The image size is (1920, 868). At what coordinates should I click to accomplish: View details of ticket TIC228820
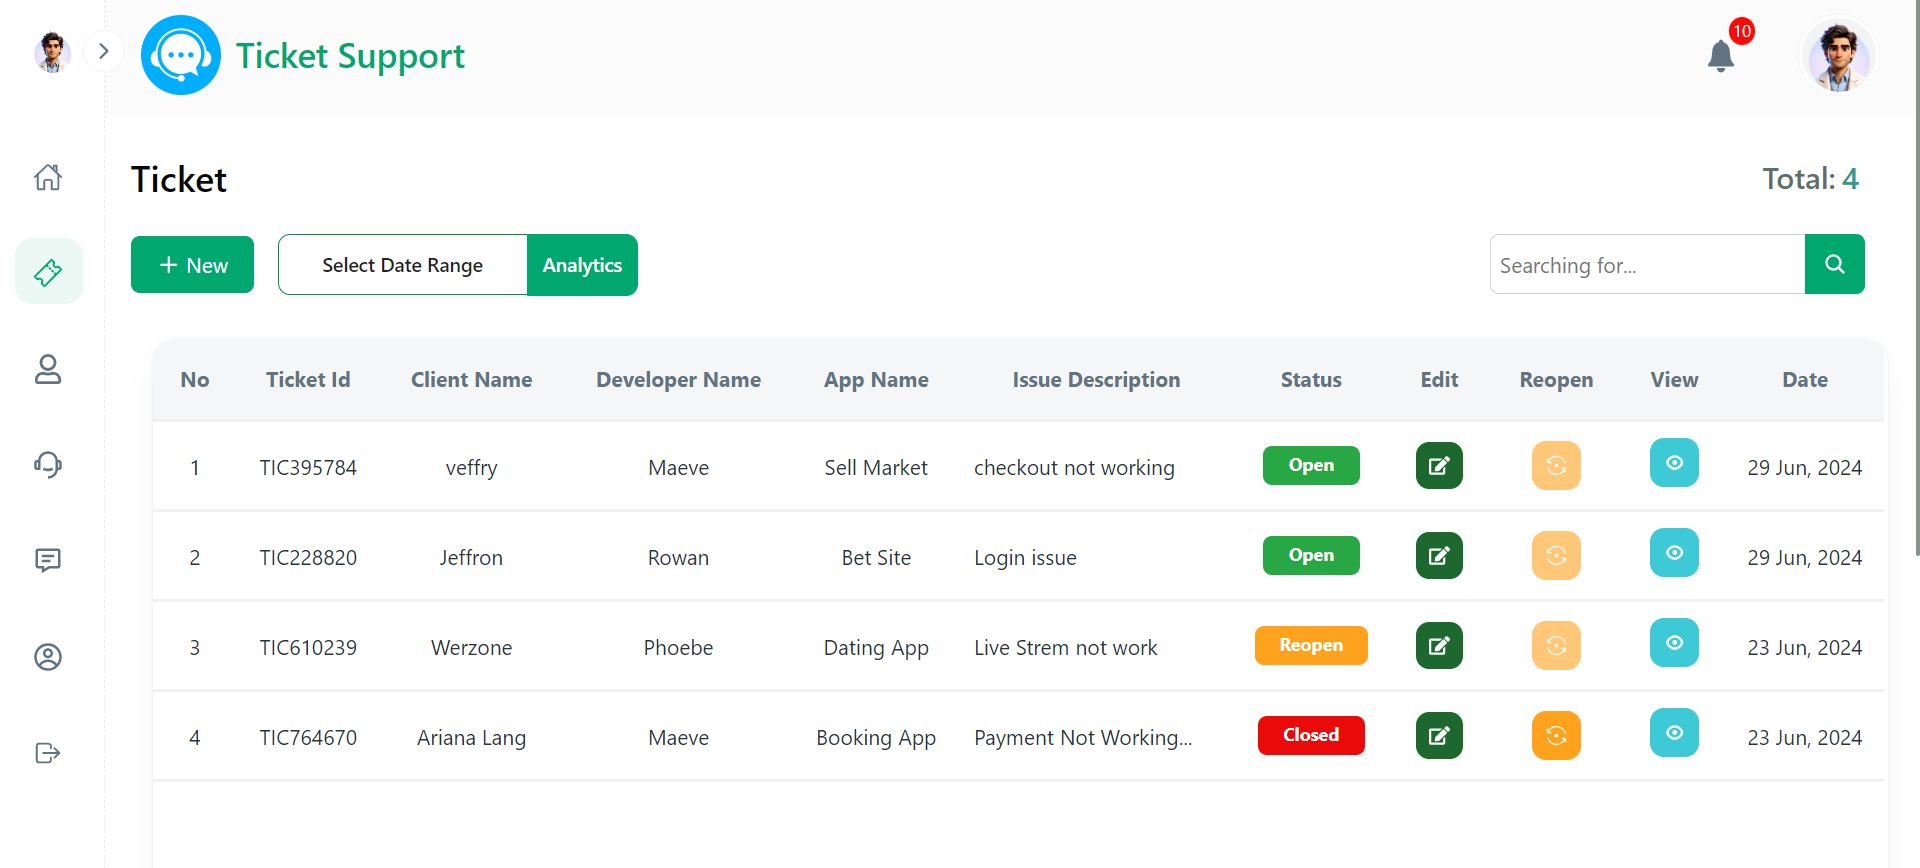[1674, 553]
